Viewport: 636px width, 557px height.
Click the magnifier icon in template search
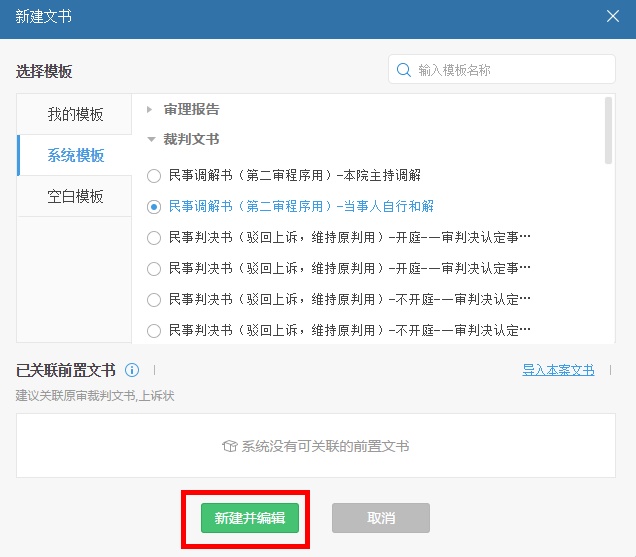[404, 70]
